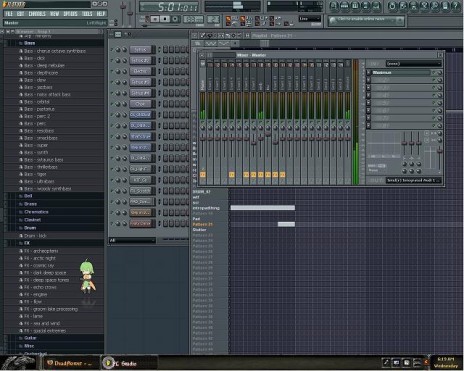Open mixer output 'Send(s) Integrated Audi' dropdown
The width and height of the screenshot is (464, 371).
pos(414,180)
